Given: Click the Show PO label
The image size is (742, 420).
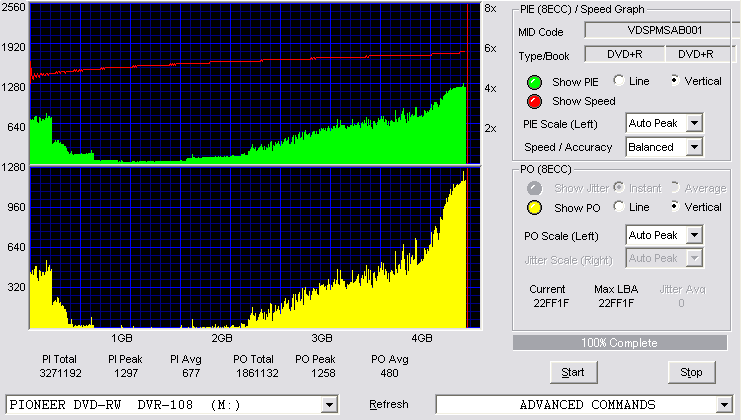Looking at the screenshot, I should pyautogui.click(x=577, y=208).
